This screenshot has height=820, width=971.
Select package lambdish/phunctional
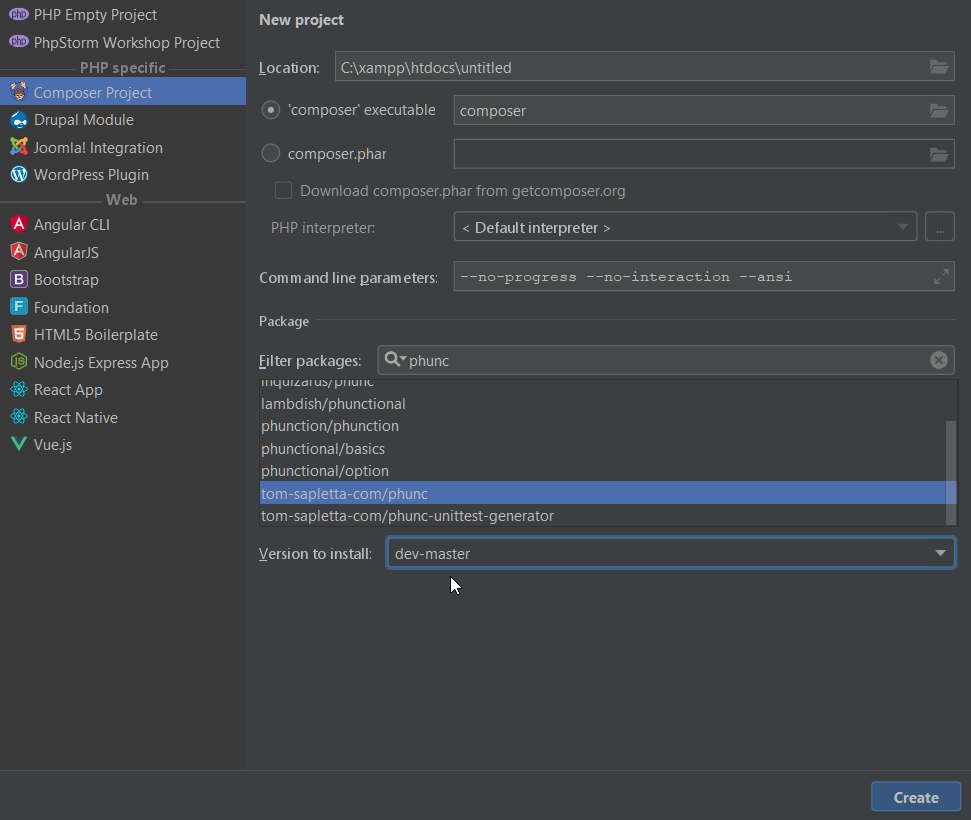(603, 403)
